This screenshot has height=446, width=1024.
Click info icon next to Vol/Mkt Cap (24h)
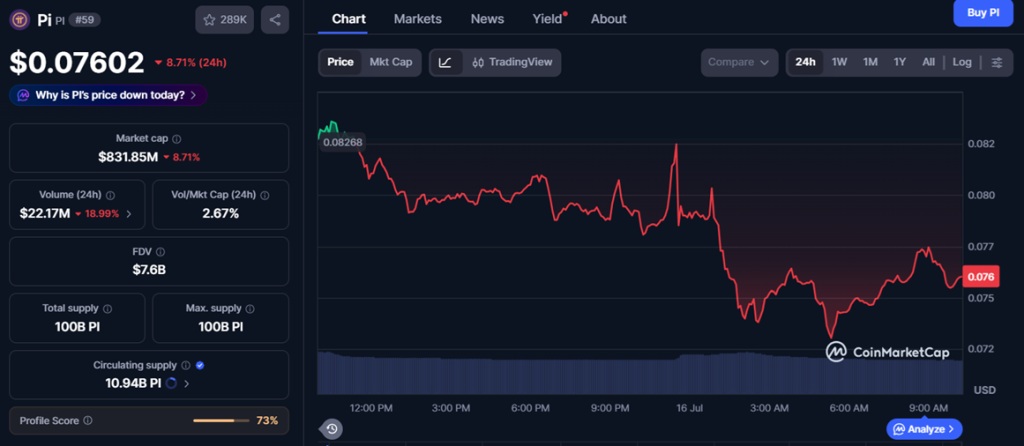[x=264, y=195]
